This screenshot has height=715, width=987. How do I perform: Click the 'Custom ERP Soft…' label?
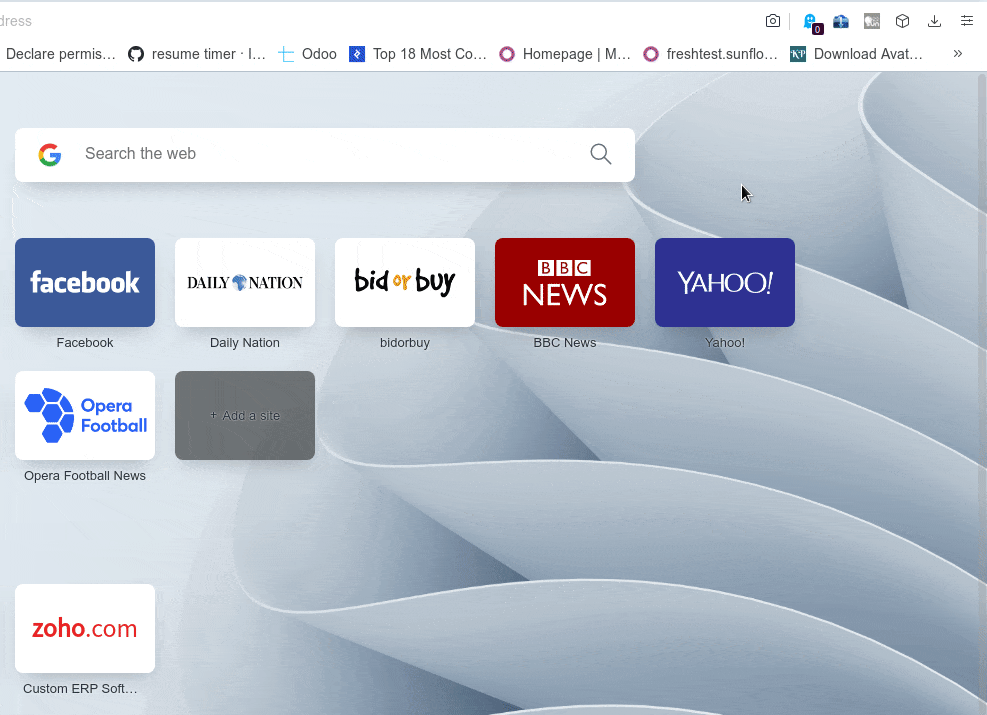80,689
